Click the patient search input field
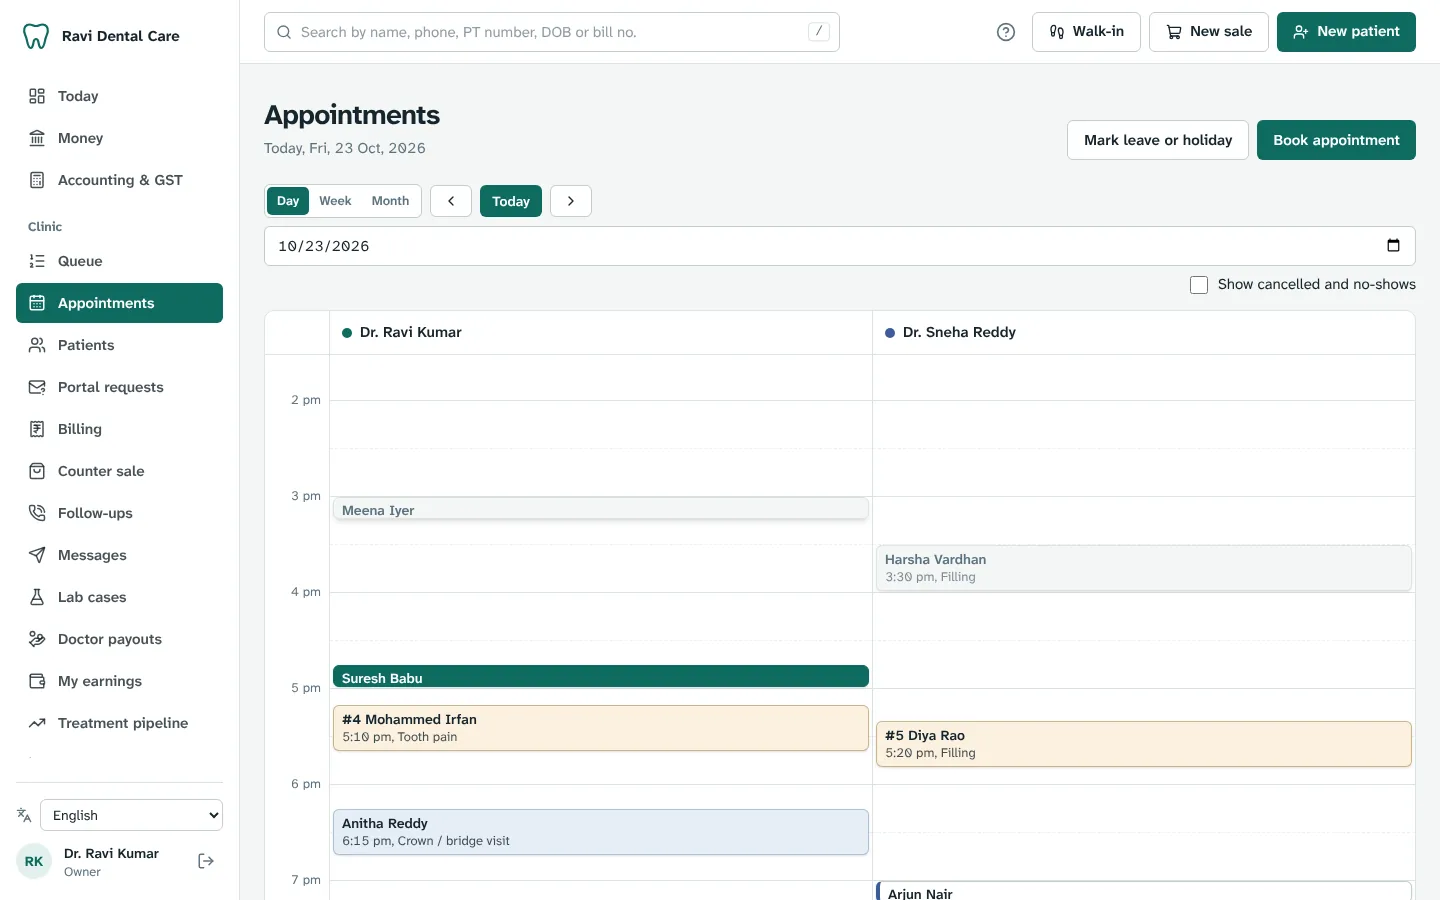1440x900 pixels. 552,32
